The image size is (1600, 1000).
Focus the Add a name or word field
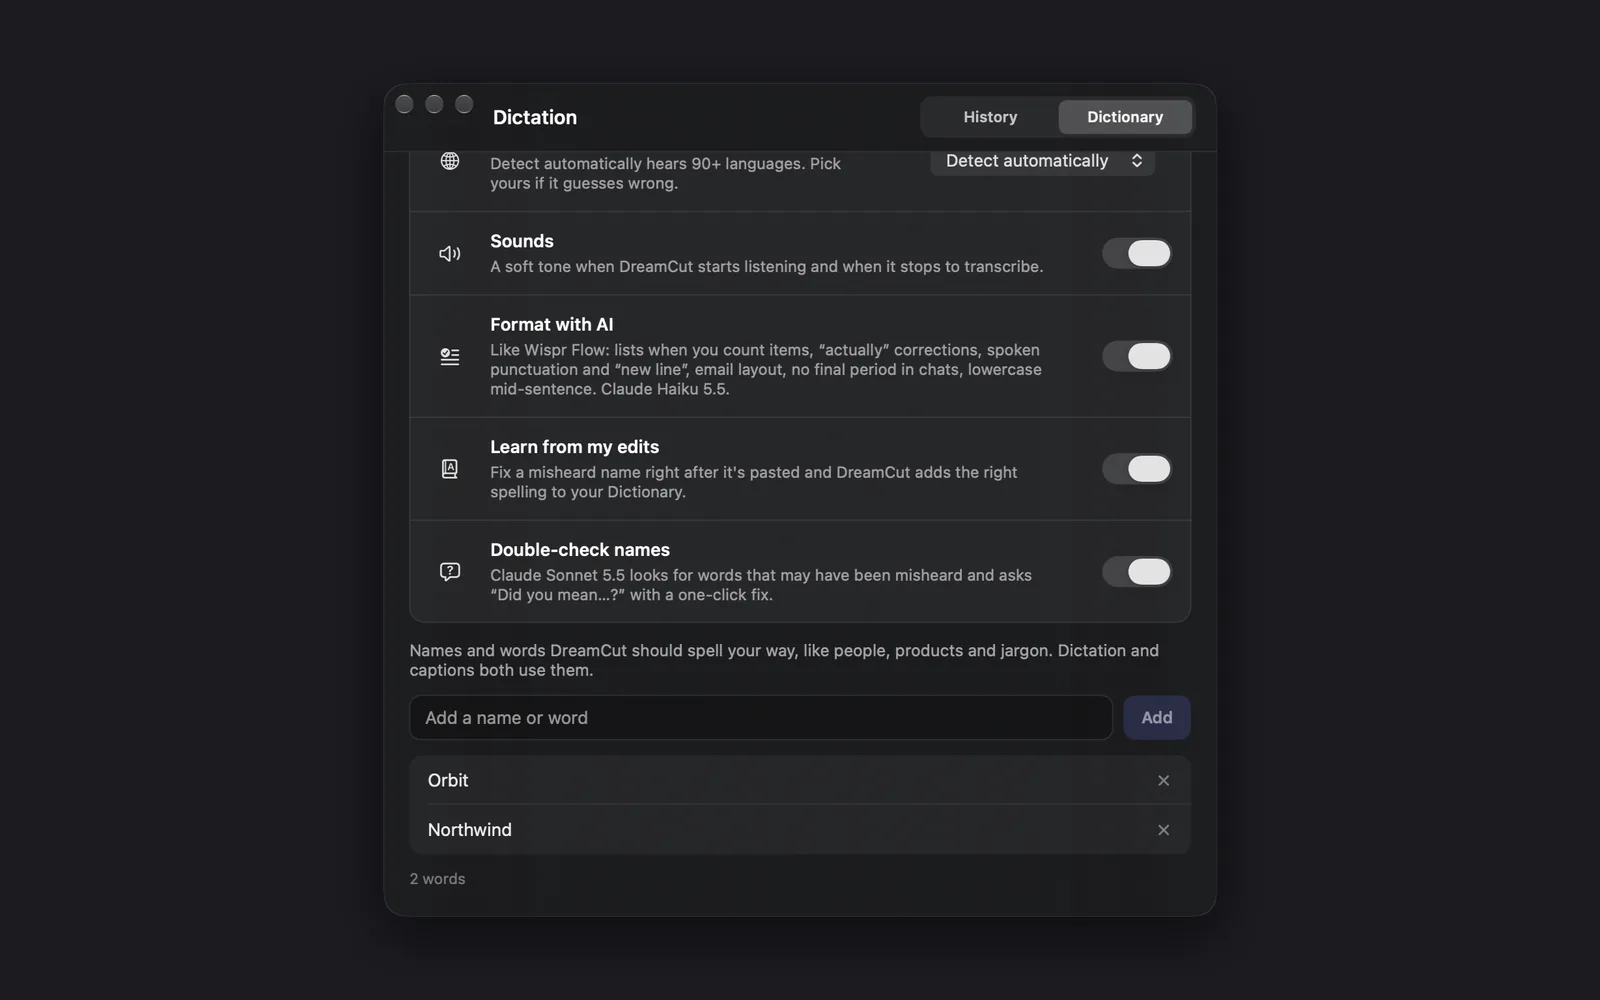pos(761,718)
